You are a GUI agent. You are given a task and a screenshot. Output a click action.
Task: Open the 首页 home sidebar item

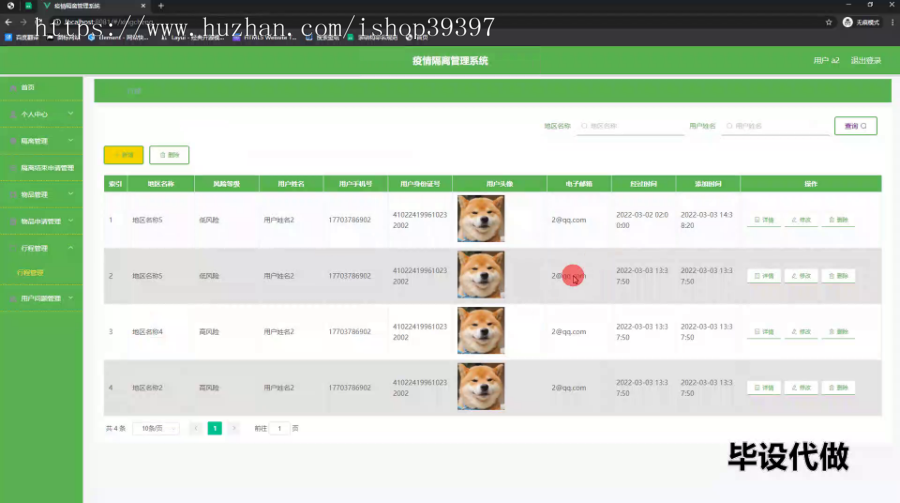click(x=28, y=87)
